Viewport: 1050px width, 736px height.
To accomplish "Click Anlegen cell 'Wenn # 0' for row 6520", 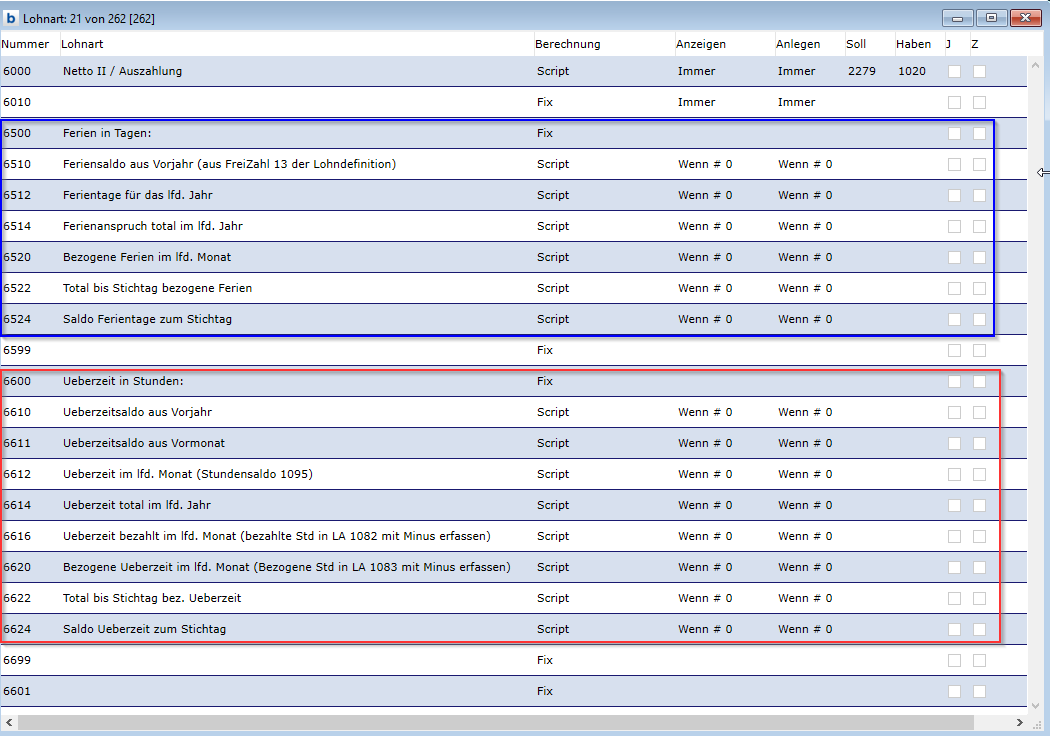I will pos(805,258).
